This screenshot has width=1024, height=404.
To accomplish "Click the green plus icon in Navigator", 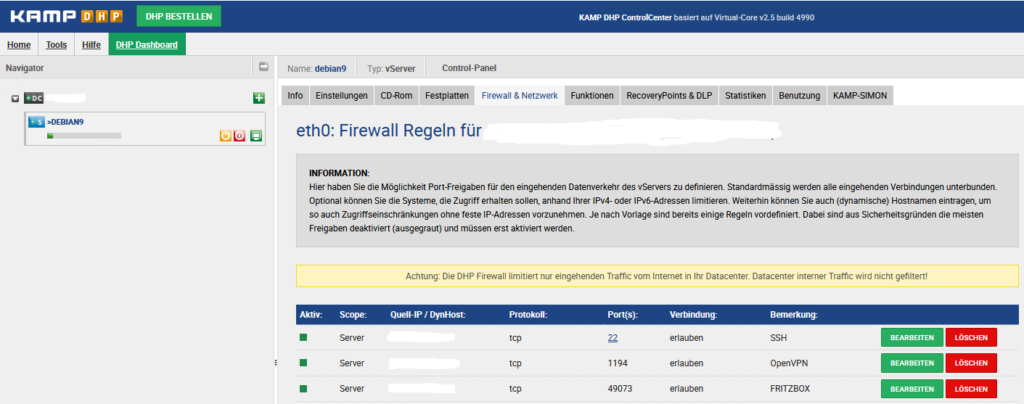I will pos(258,98).
